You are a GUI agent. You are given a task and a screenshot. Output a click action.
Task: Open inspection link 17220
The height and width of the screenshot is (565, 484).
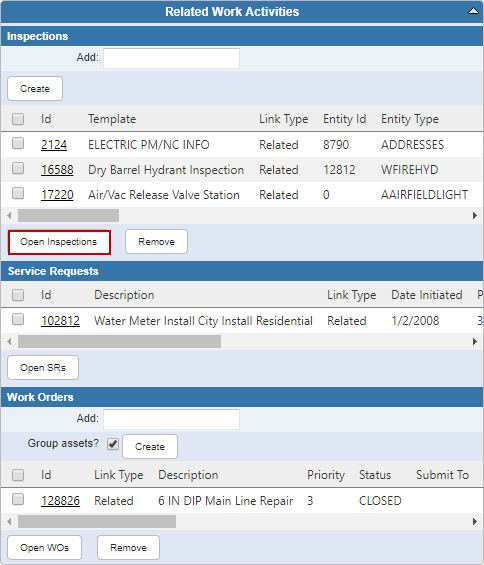[x=57, y=195]
